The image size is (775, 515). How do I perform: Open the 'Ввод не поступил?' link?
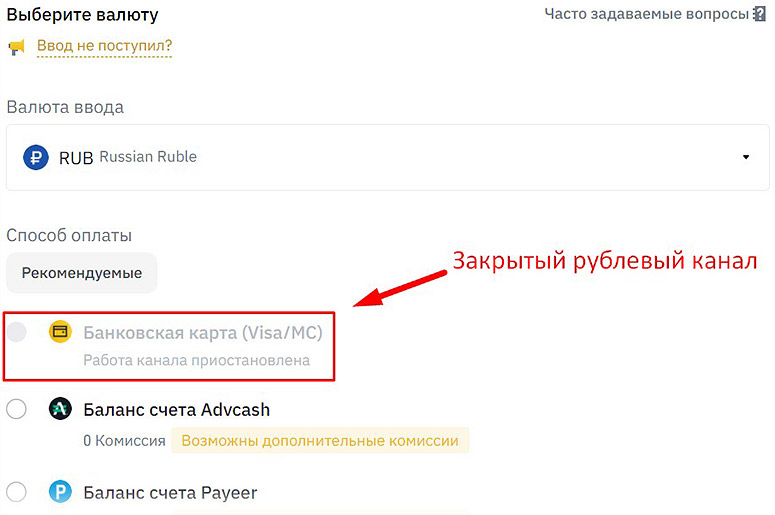coord(104,45)
